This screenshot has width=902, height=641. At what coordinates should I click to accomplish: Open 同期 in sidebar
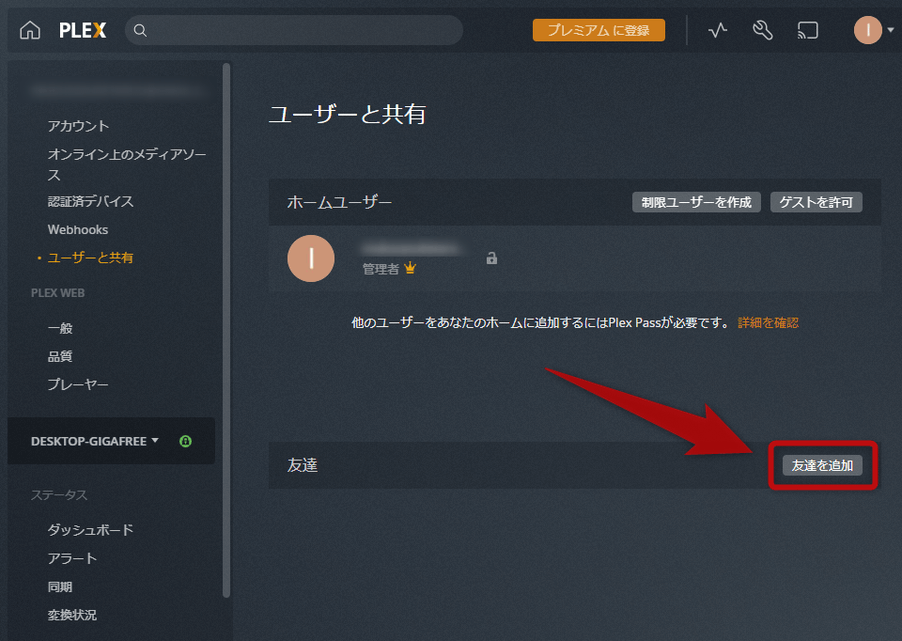tap(60, 587)
